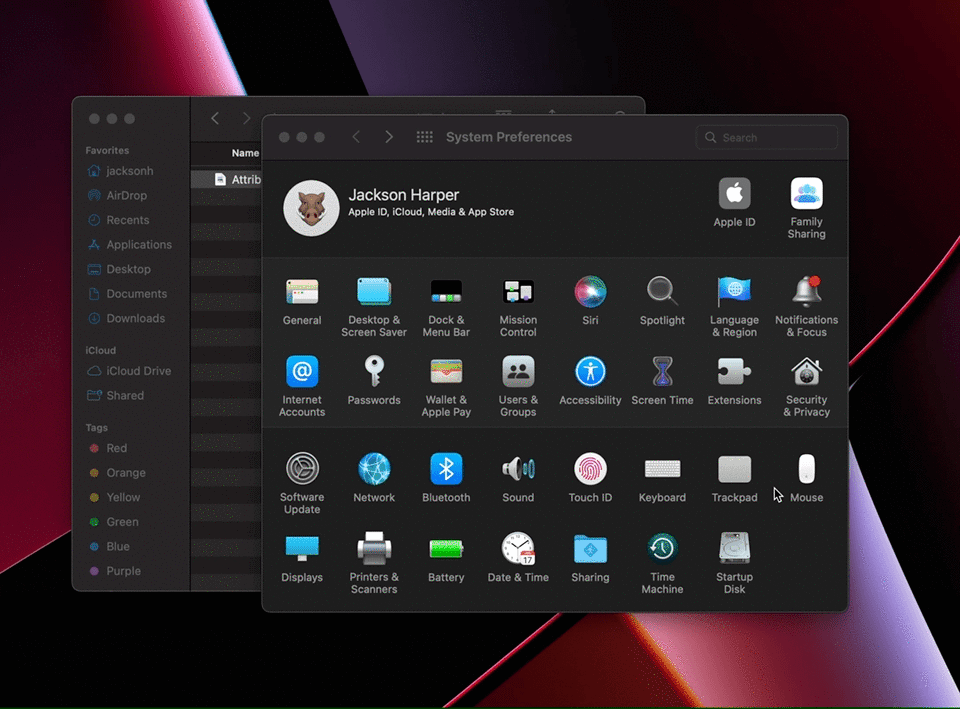Go forward in System Preferences
The width and height of the screenshot is (960, 709).
(389, 137)
